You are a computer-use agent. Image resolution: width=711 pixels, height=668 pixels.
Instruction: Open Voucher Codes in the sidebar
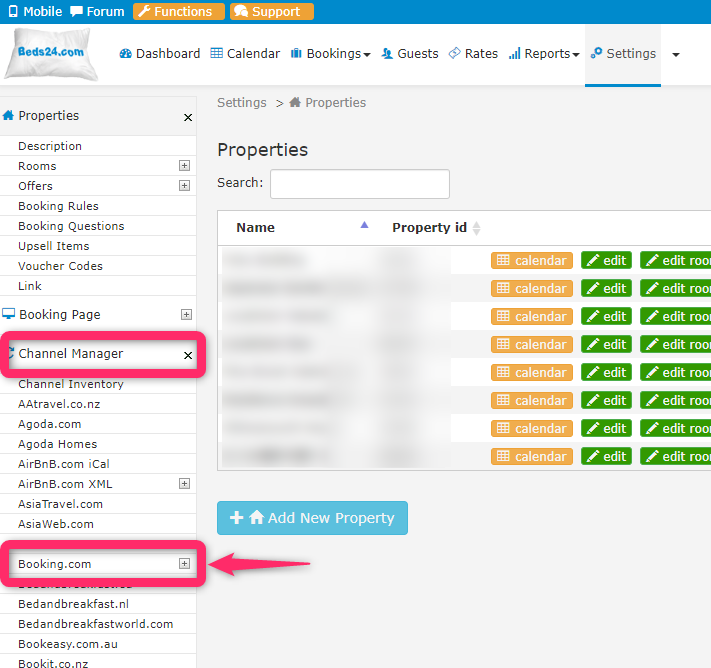60,266
